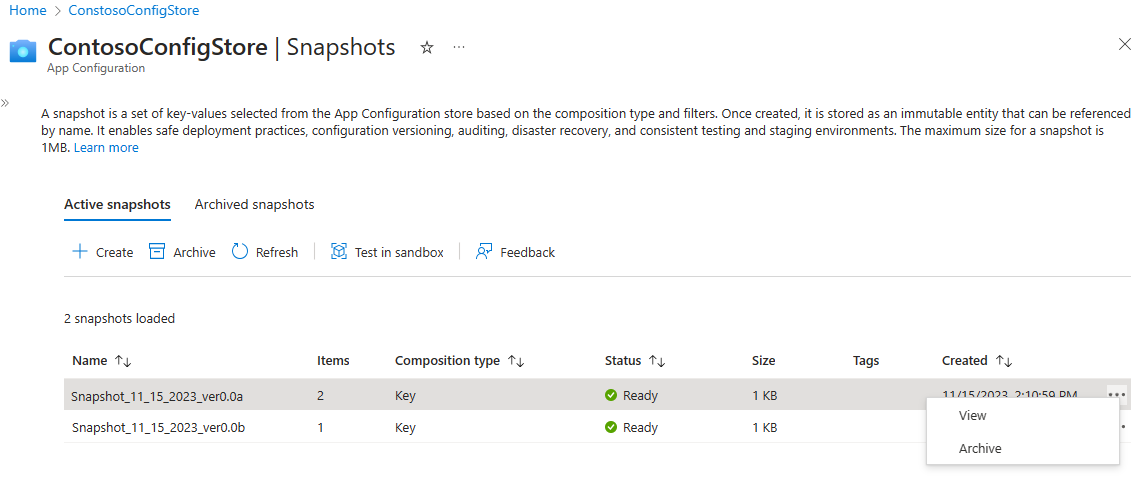Favorite the page with the star icon
The width and height of the screenshot is (1147, 501).
tap(427, 48)
